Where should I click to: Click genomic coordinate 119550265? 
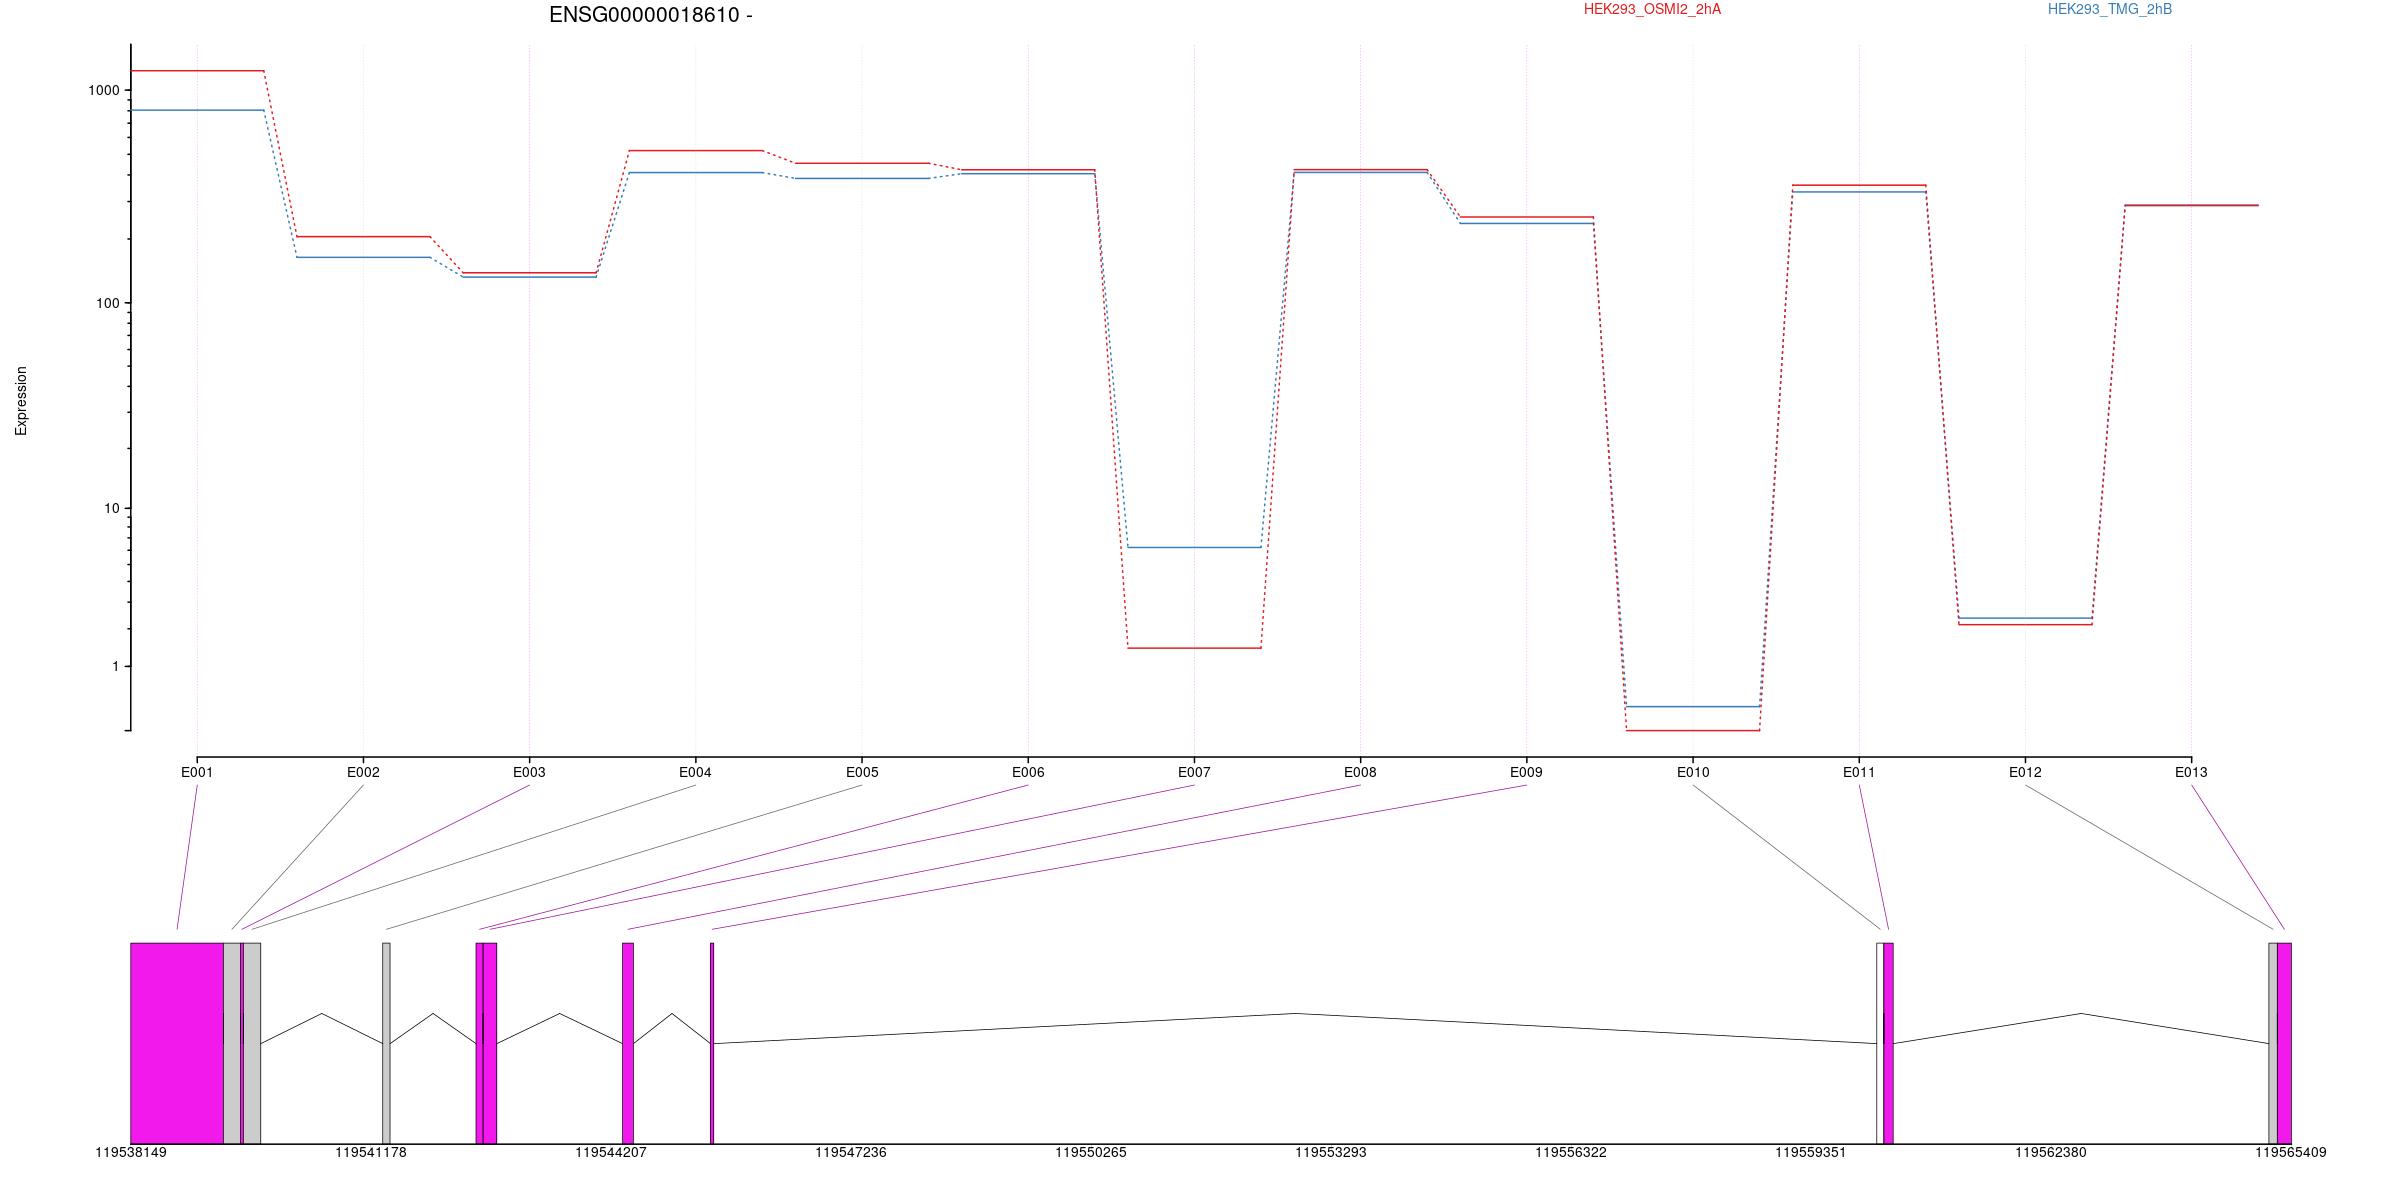(x=1091, y=1153)
